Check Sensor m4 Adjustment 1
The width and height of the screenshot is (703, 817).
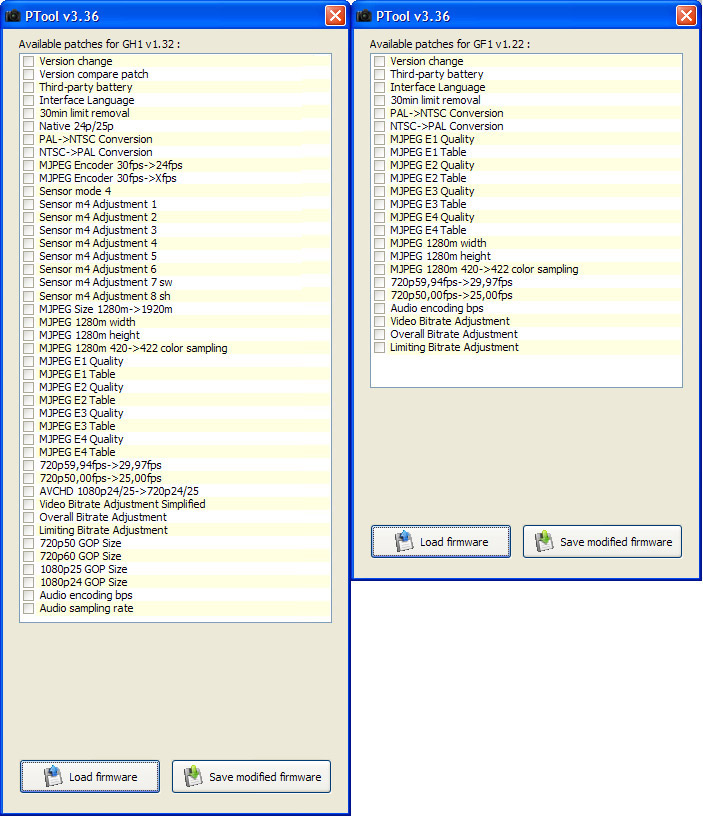(x=29, y=205)
